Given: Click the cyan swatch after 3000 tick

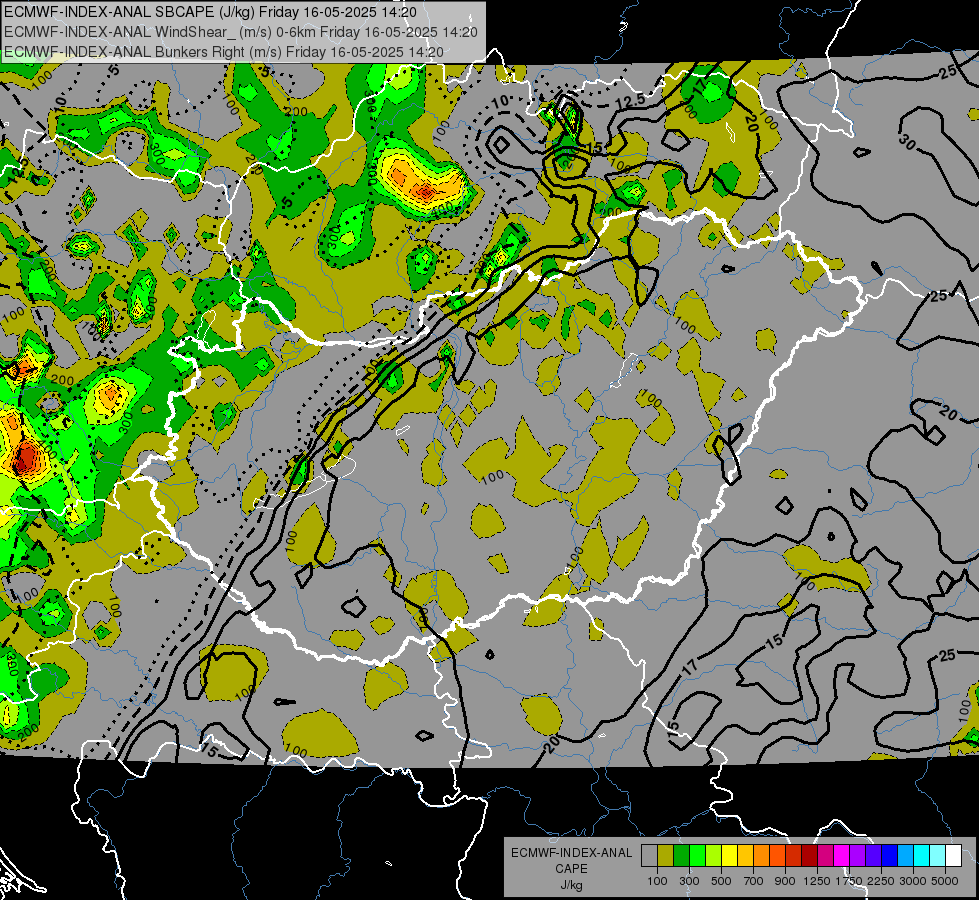Looking at the screenshot, I should click(x=922, y=855).
